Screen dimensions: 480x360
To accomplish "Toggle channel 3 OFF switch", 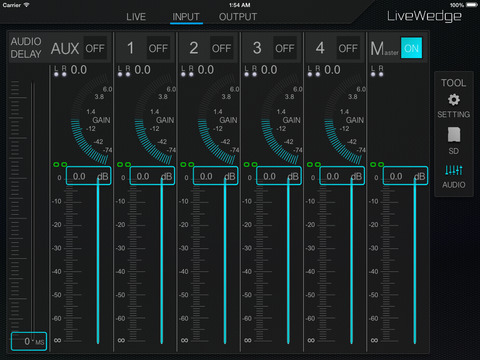I will tap(285, 48).
